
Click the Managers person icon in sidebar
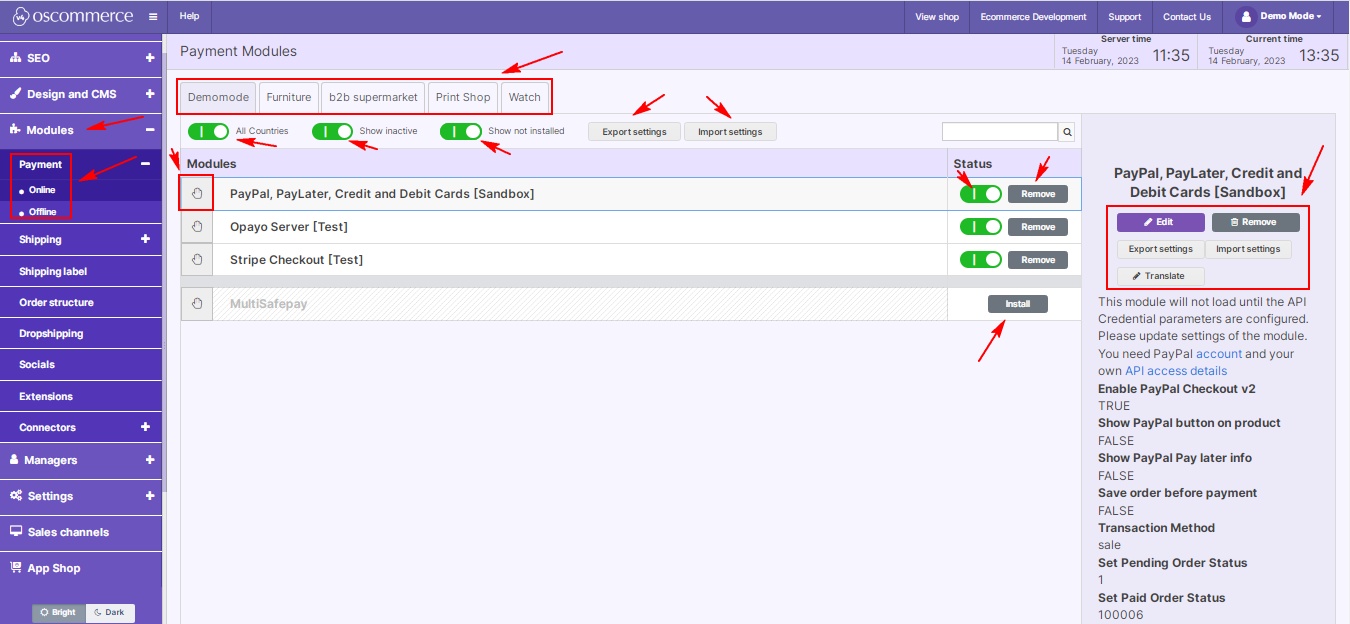click(x=15, y=460)
